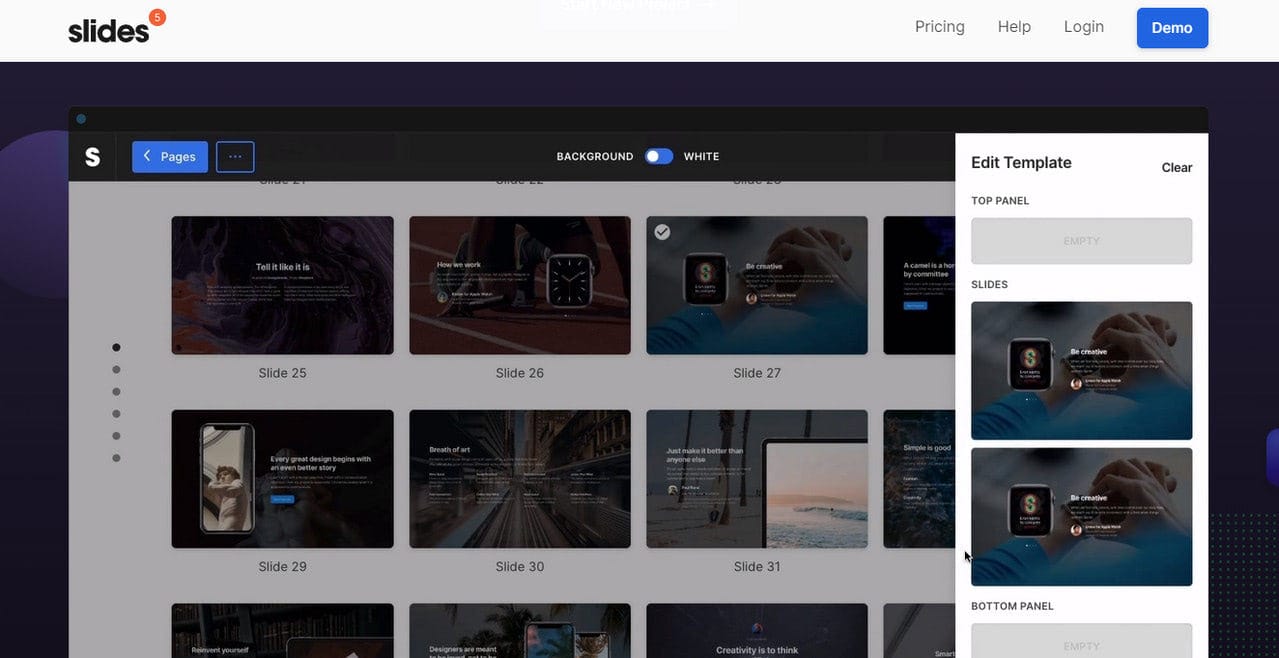Select the Slide 29 thumbnail
The width and height of the screenshot is (1279, 658).
(282, 479)
